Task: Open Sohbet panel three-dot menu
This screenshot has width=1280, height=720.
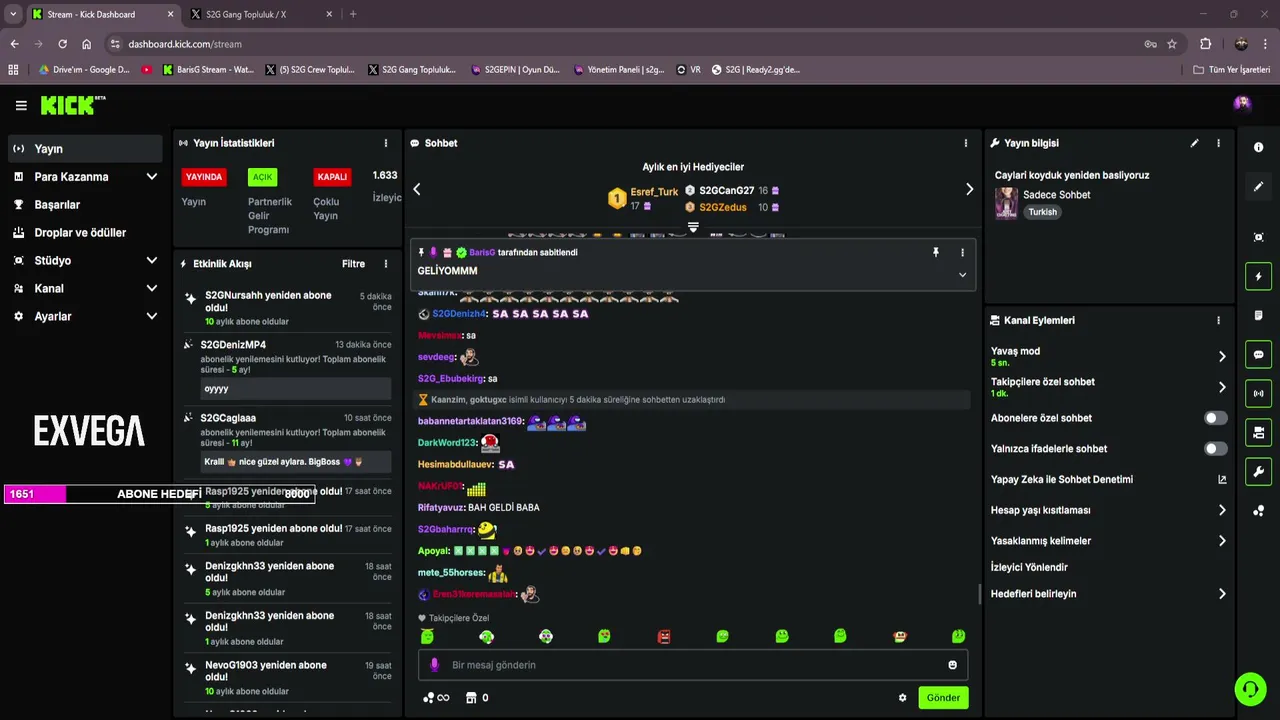Action: point(966,143)
